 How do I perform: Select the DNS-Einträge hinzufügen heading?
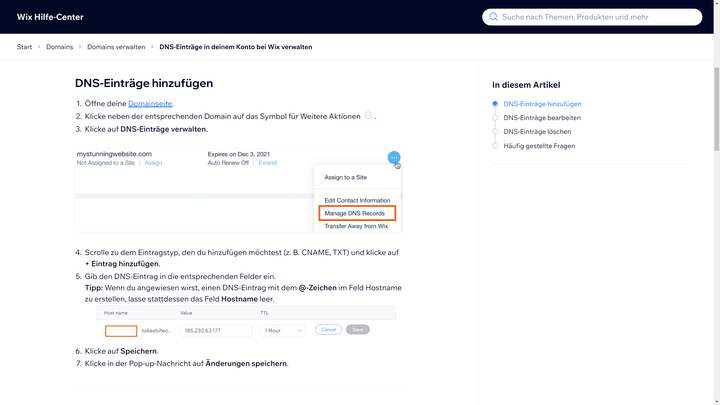coord(144,83)
